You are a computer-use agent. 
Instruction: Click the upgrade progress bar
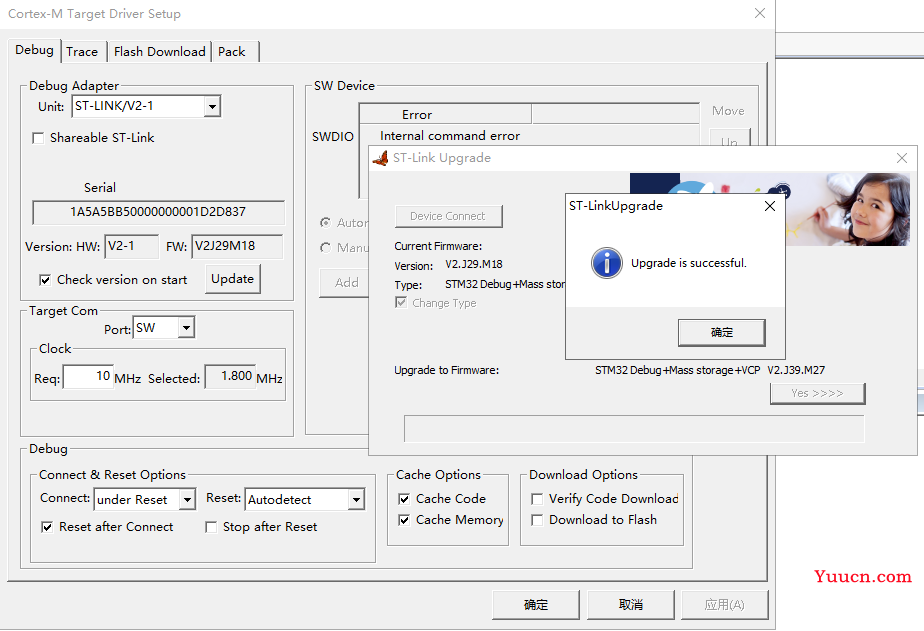(634, 428)
